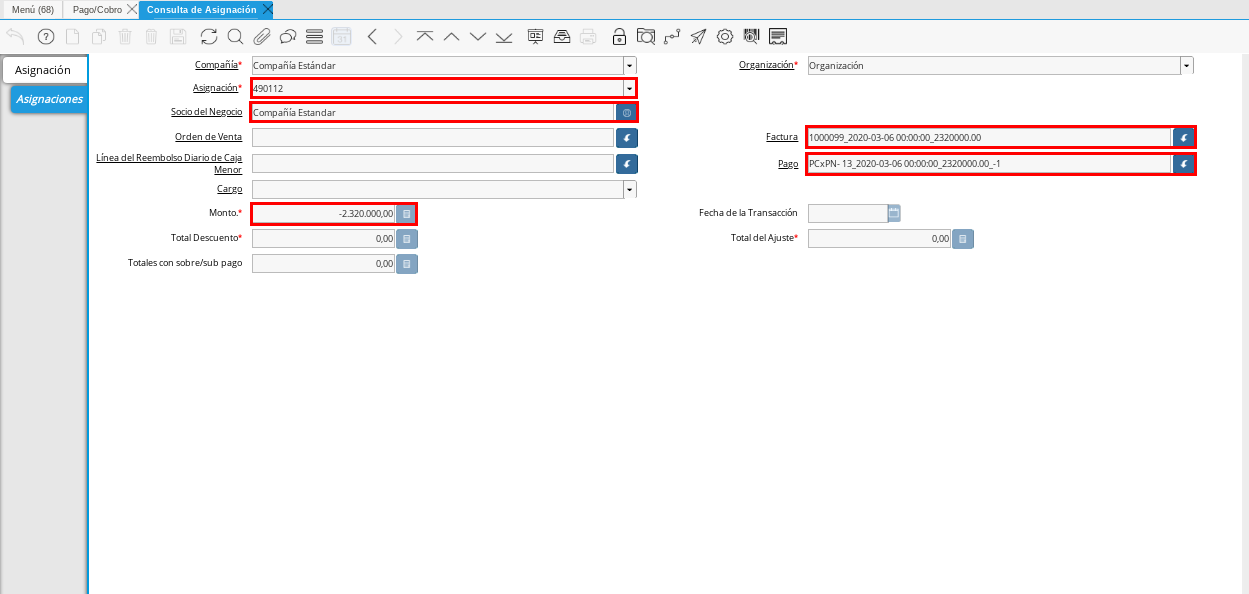Click the paperclip attachment icon
1249x594 pixels.
[262, 37]
